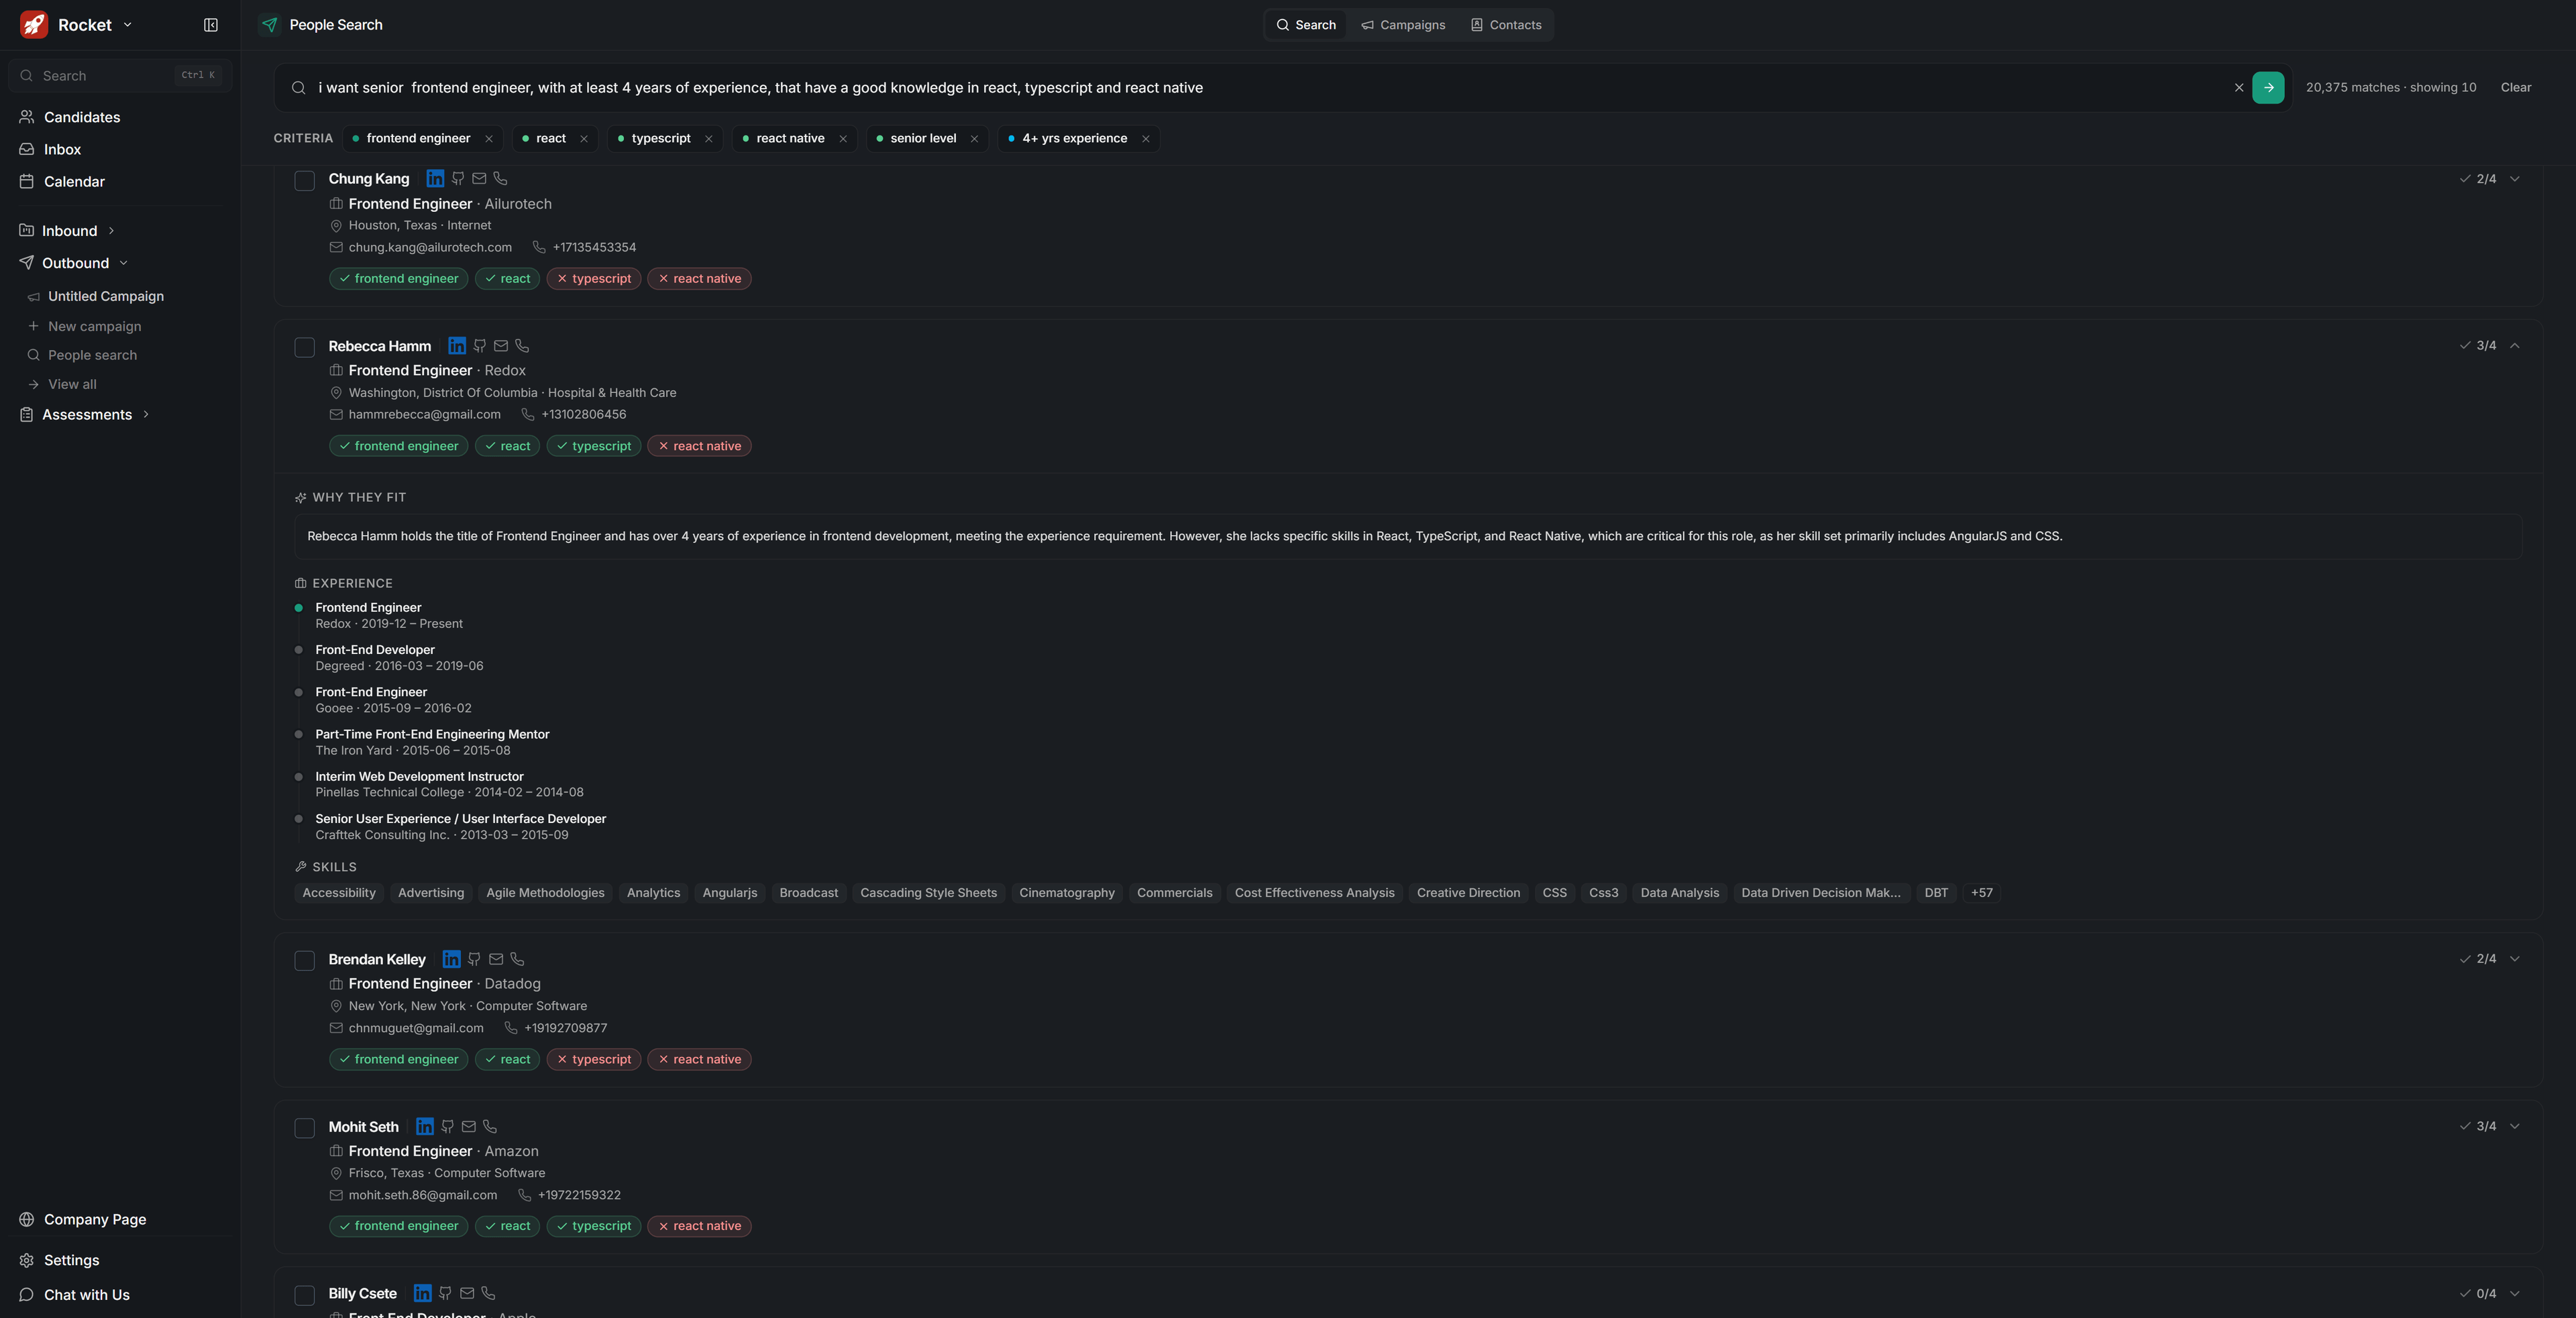The width and height of the screenshot is (2576, 1318).
Task: Click chung.kang@ailurotech.com email address
Action: [430, 248]
